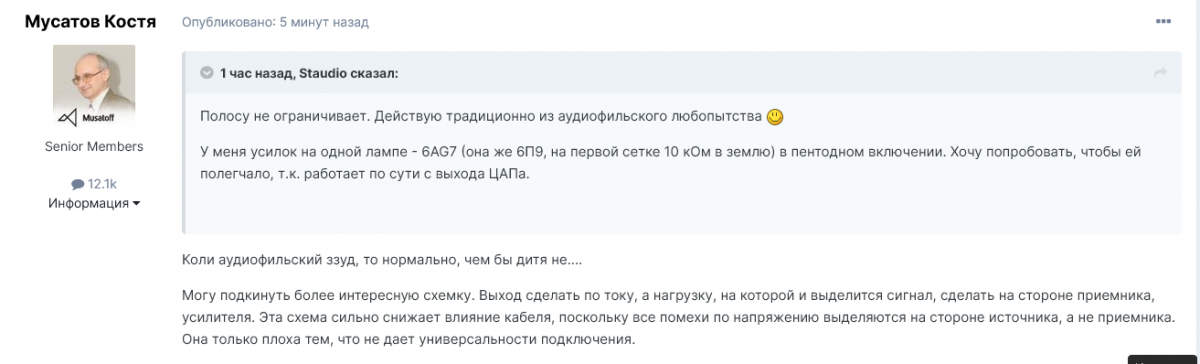Expand the Информация dropdown
1200x364 pixels.
pyautogui.click(x=94, y=203)
